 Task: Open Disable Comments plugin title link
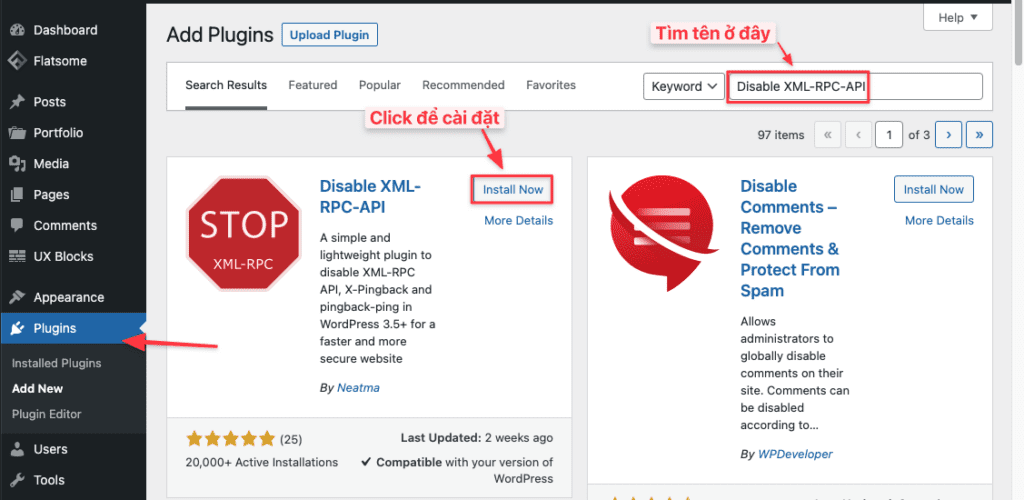point(790,238)
